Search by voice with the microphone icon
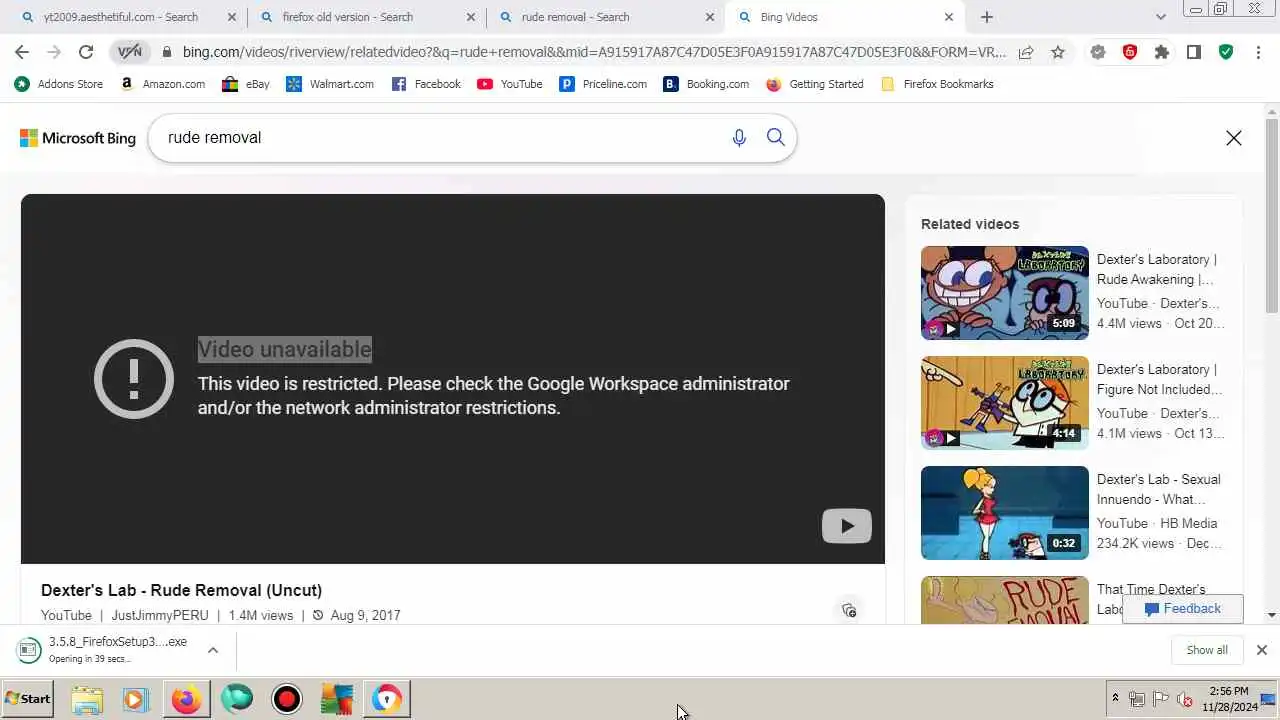The width and height of the screenshot is (1280, 720). coord(739,138)
